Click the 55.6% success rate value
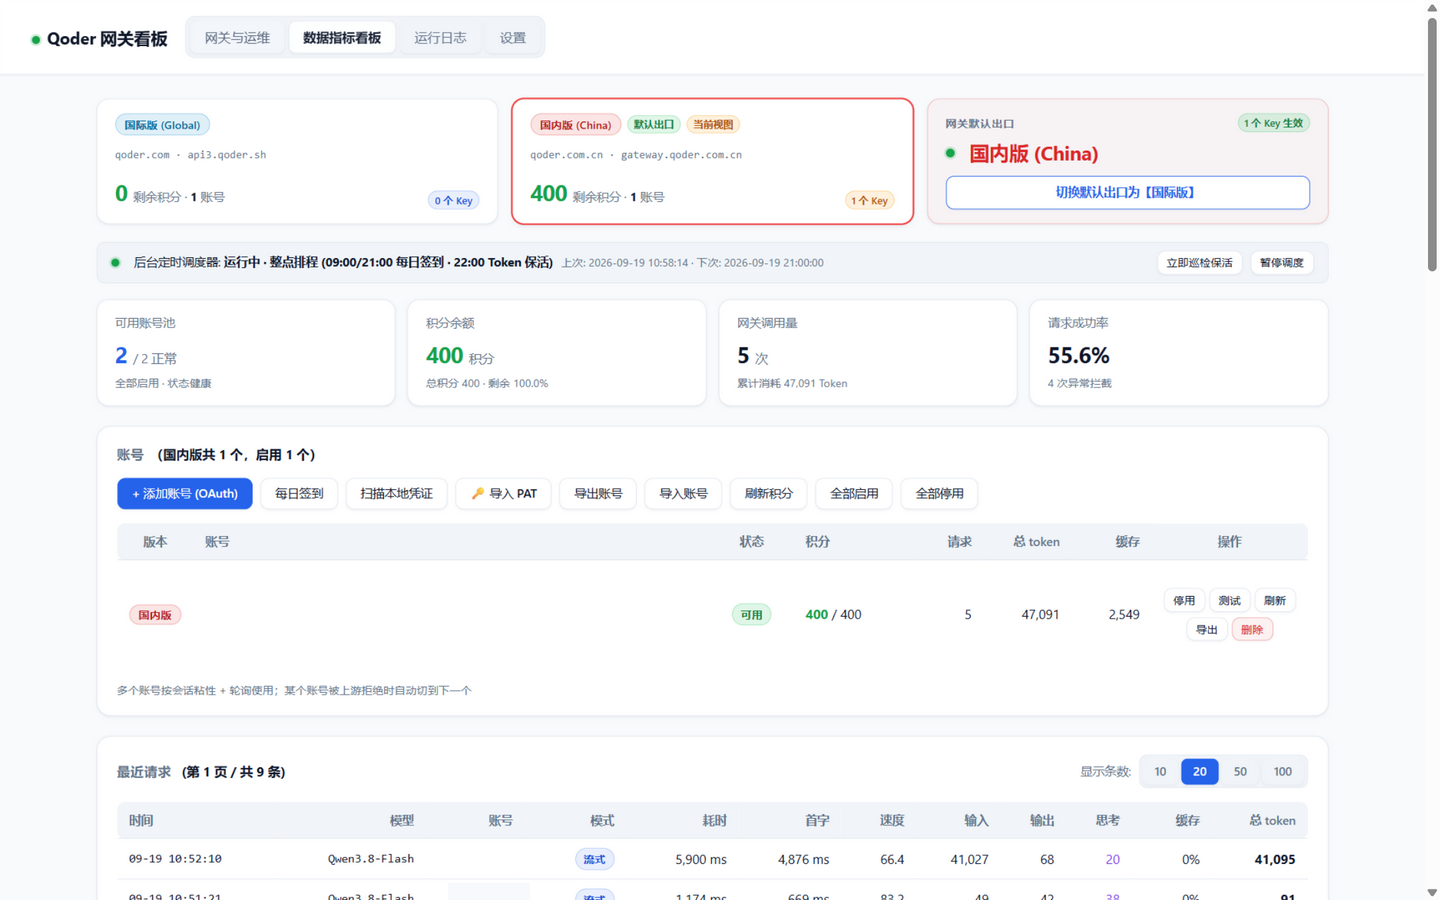 pos(1079,356)
